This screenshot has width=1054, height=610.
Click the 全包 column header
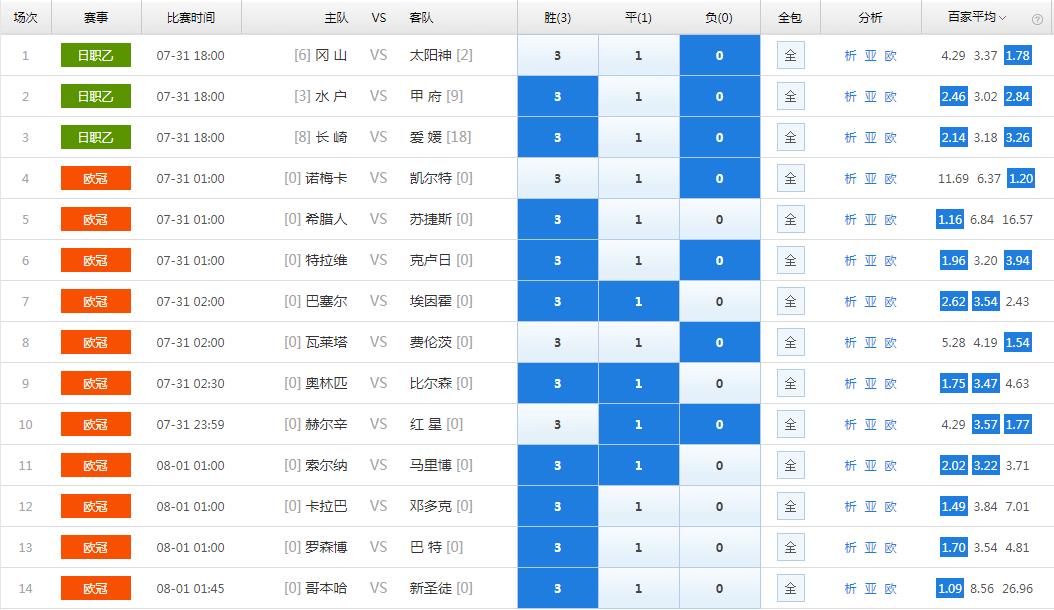pyautogui.click(x=790, y=17)
